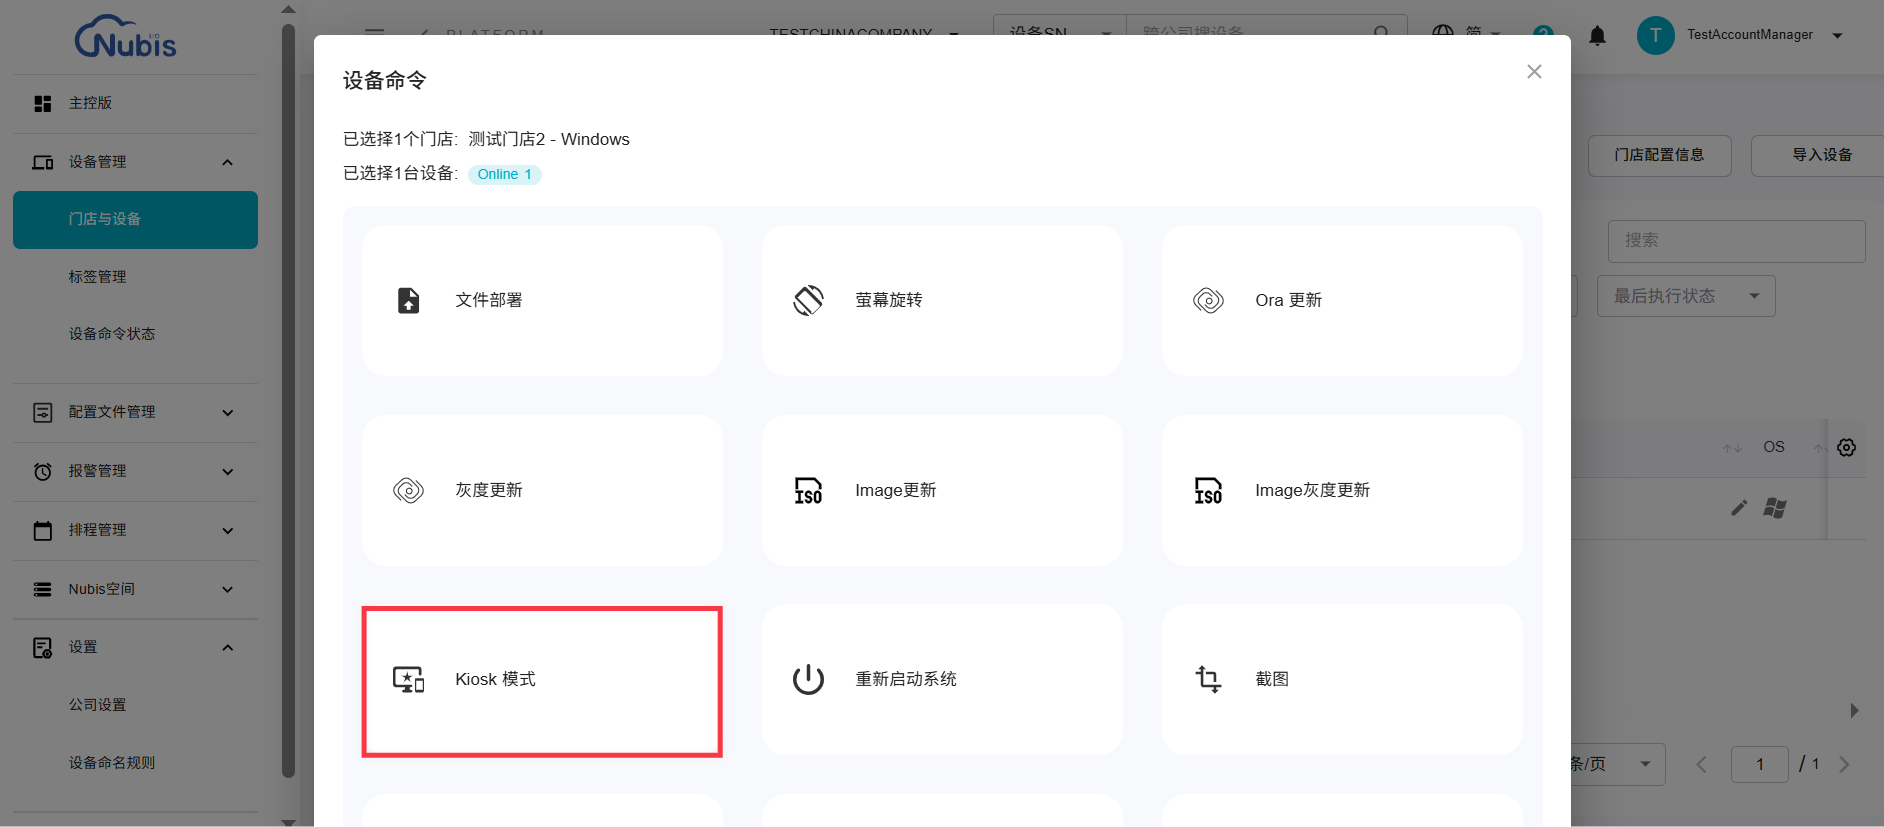Click the Ora 更新 icon

[x=1208, y=300]
